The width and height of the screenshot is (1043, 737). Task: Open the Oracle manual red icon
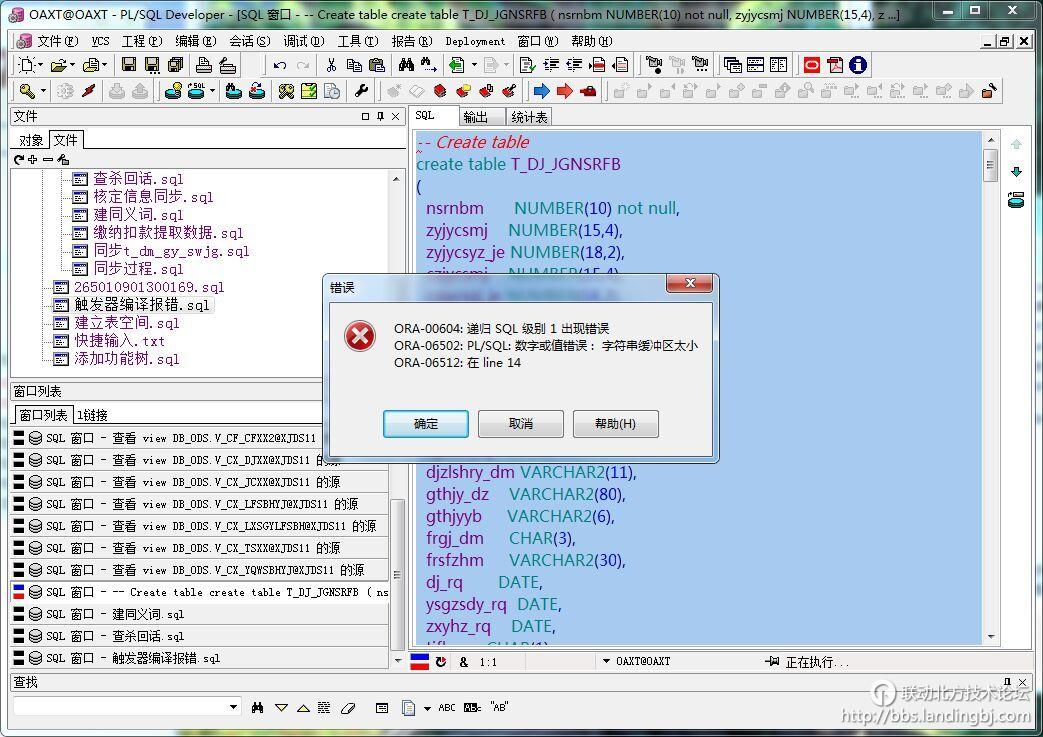pyautogui.click(x=811, y=65)
